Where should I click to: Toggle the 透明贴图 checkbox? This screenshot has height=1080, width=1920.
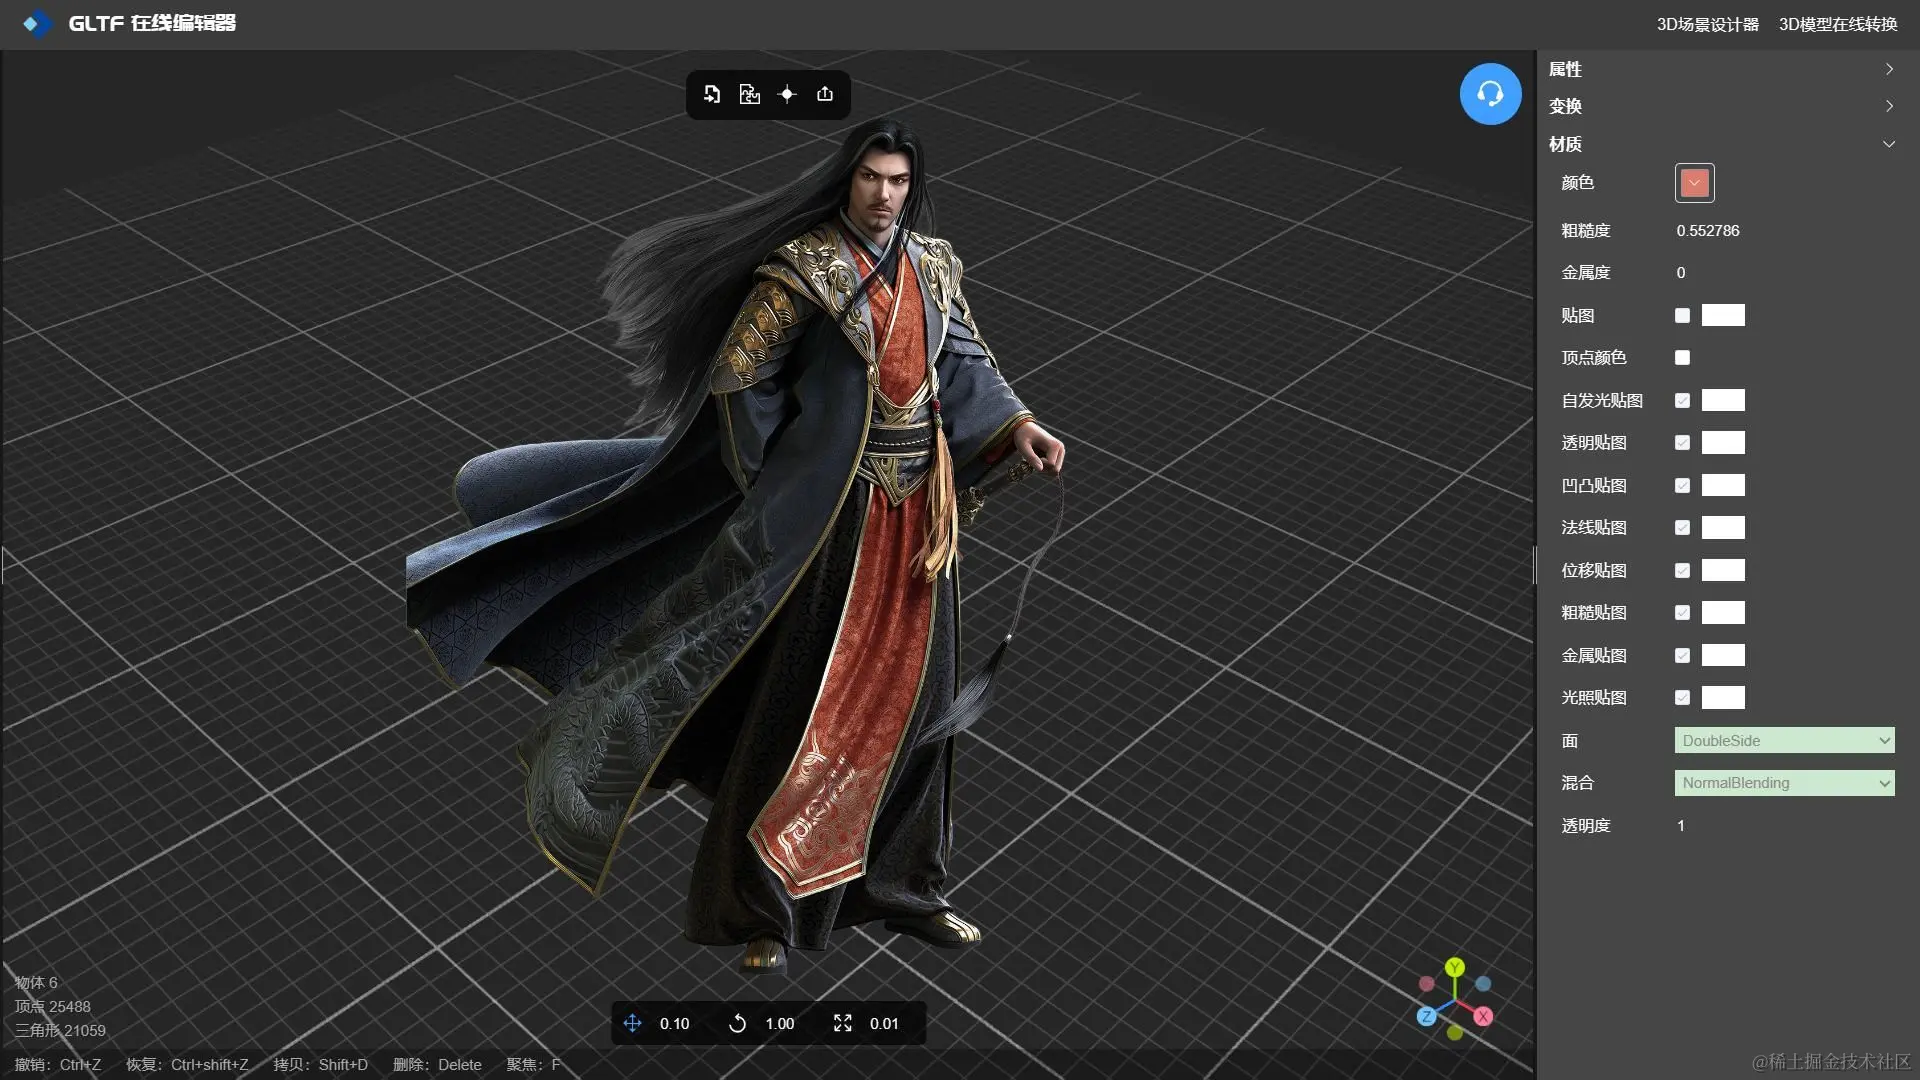(1682, 442)
